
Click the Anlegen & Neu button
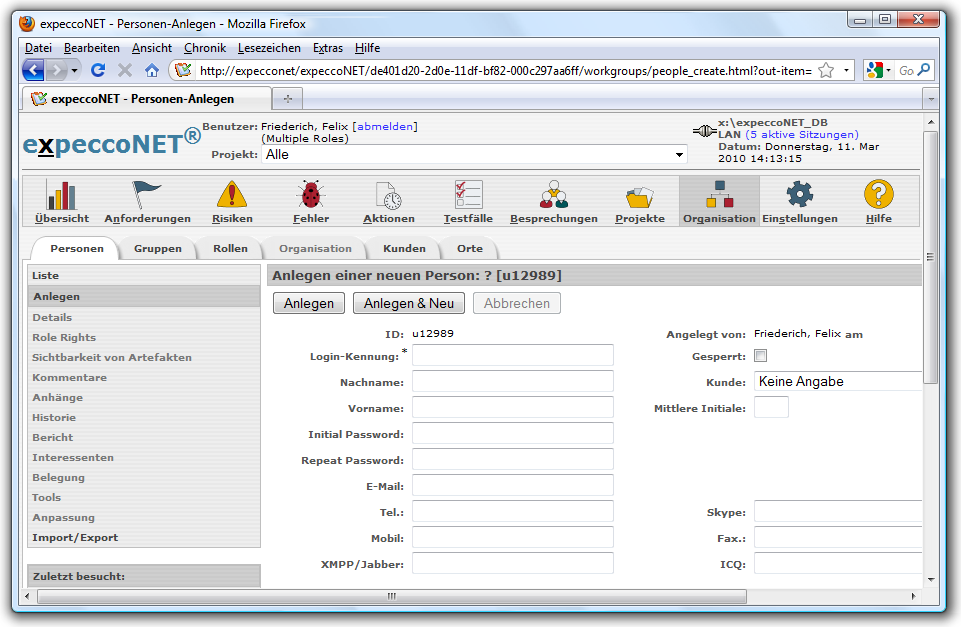pos(409,303)
